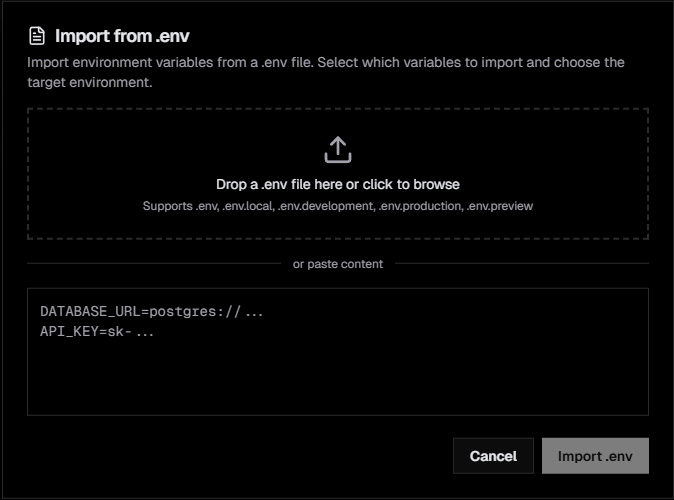Click "Drop a .env file here" browse text
This screenshot has width=674, height=500.
pos(279,184)
